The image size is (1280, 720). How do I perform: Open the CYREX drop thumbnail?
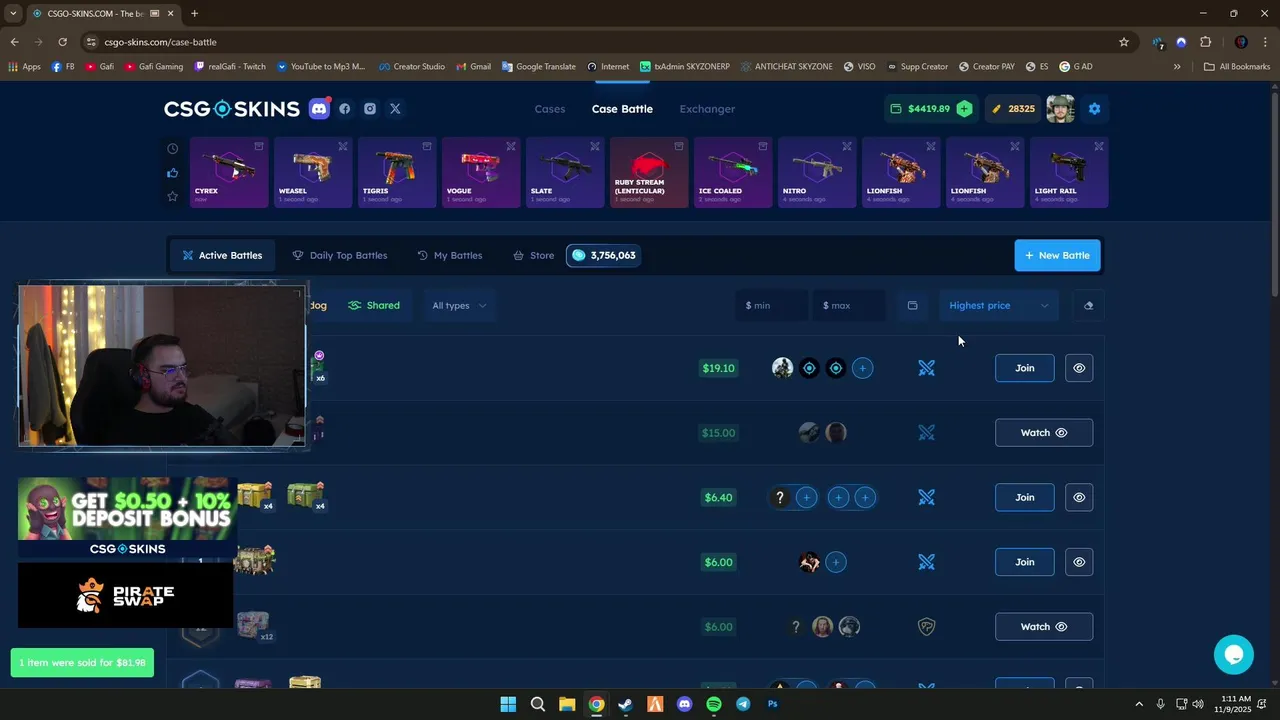[x=228, y=172]
